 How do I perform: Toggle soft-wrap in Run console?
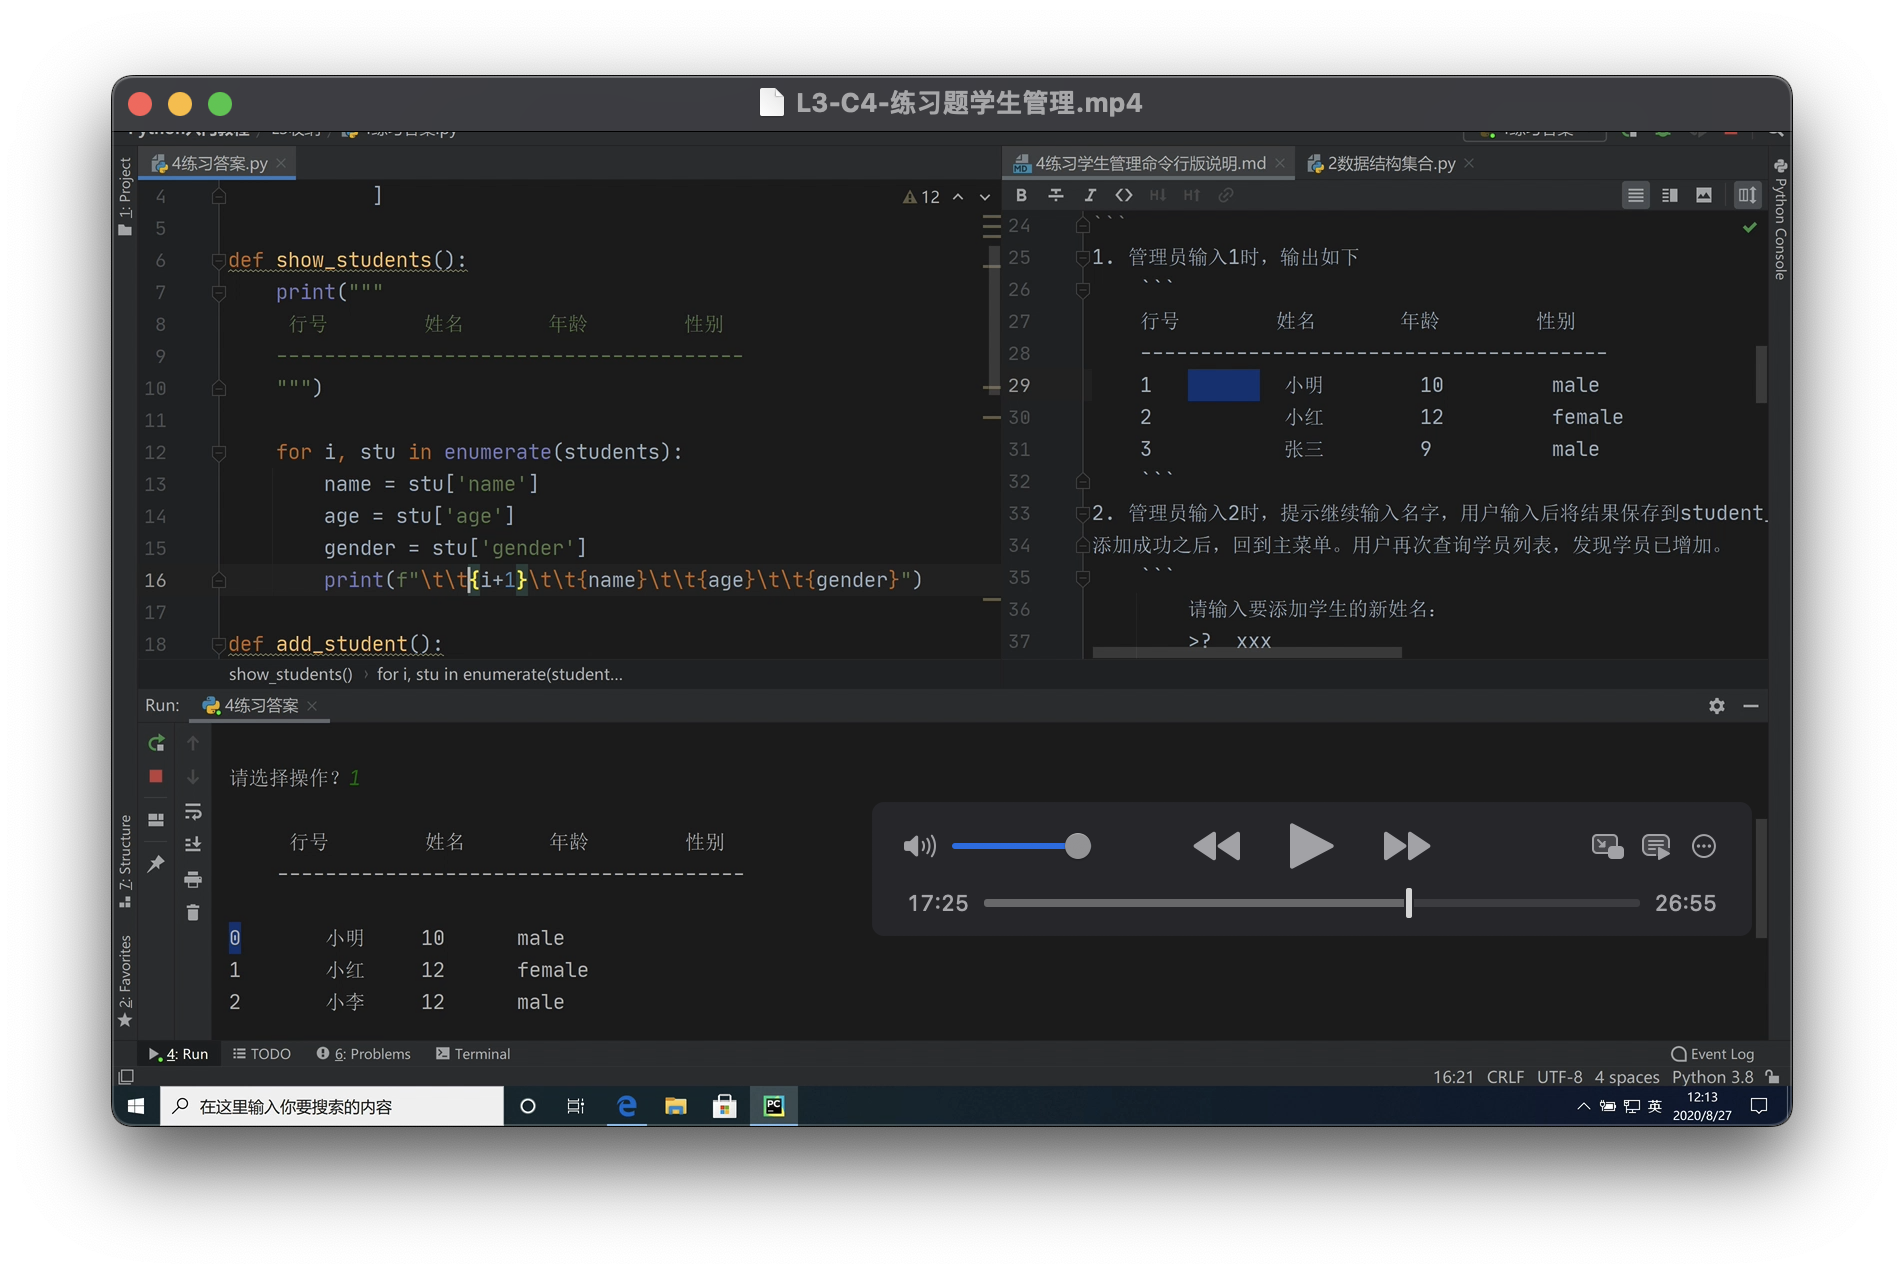pyautogui.click(x=193, y=811)
